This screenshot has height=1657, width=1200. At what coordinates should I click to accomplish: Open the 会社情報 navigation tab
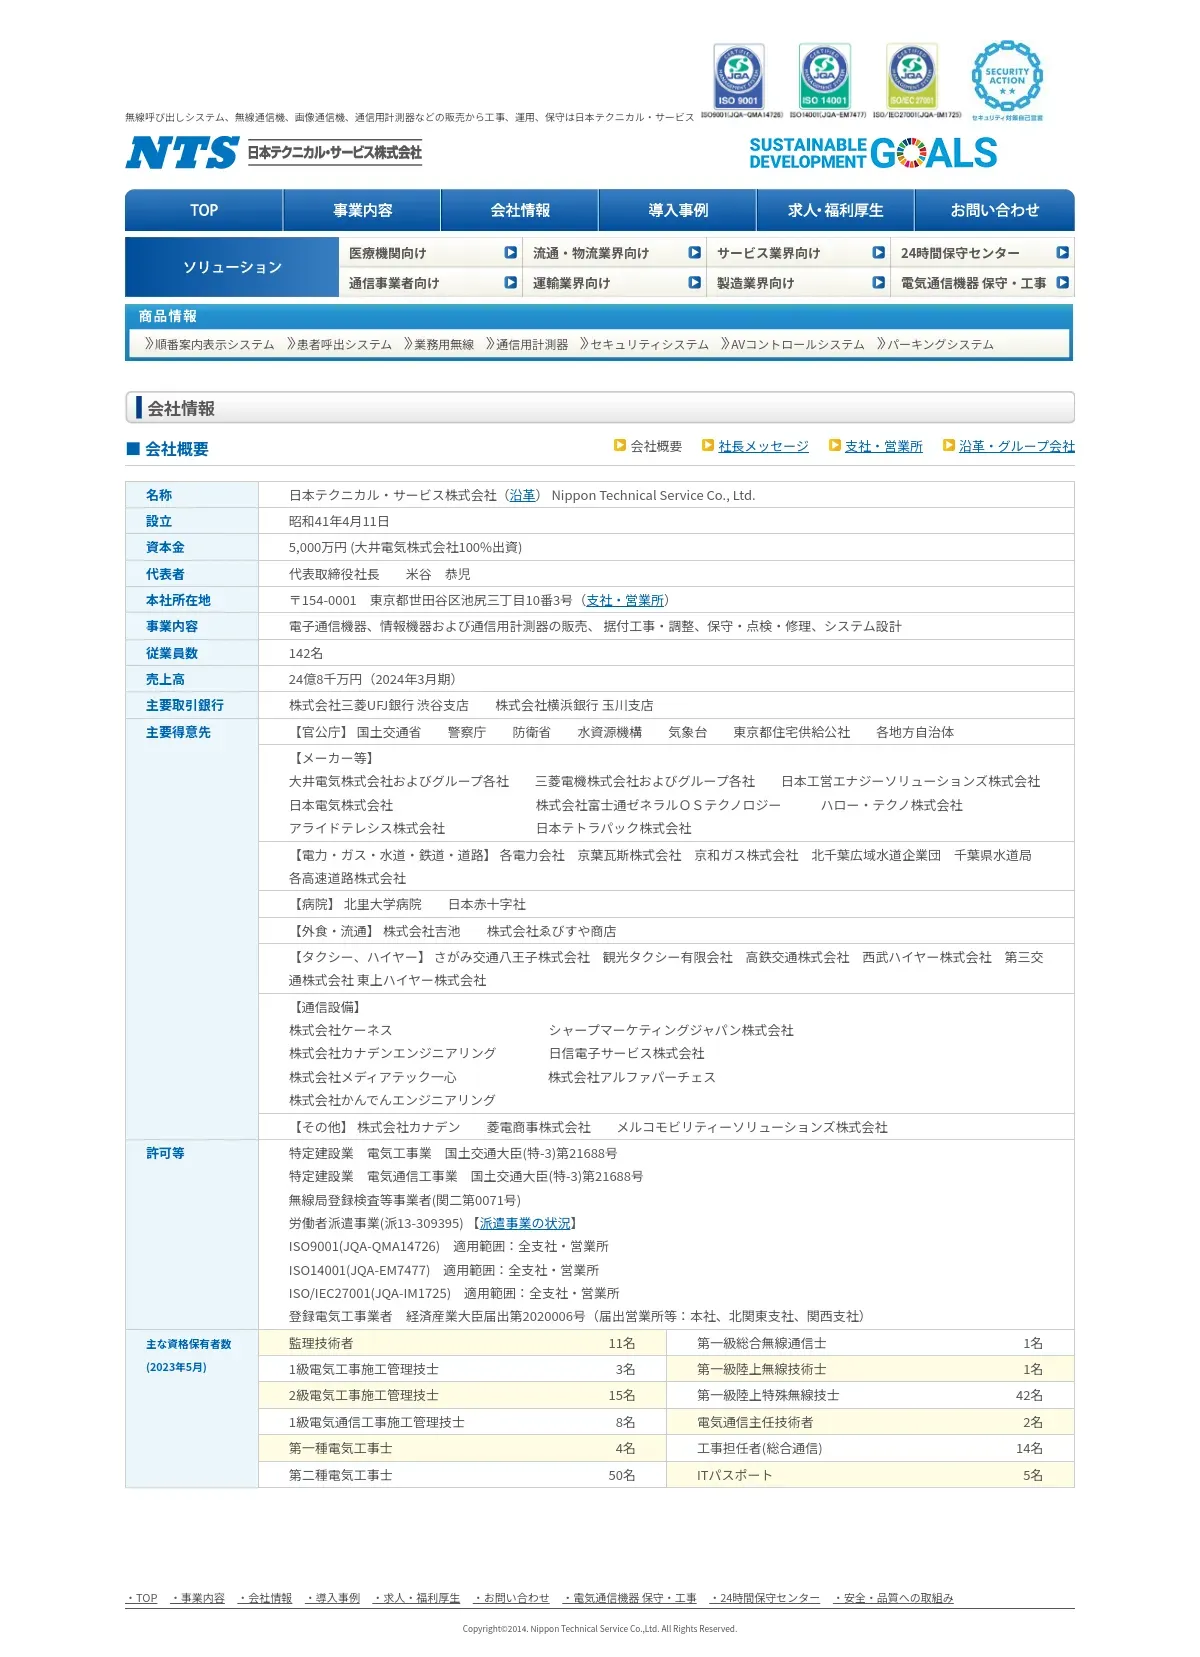pyautogui.click(x=520, y=210)
